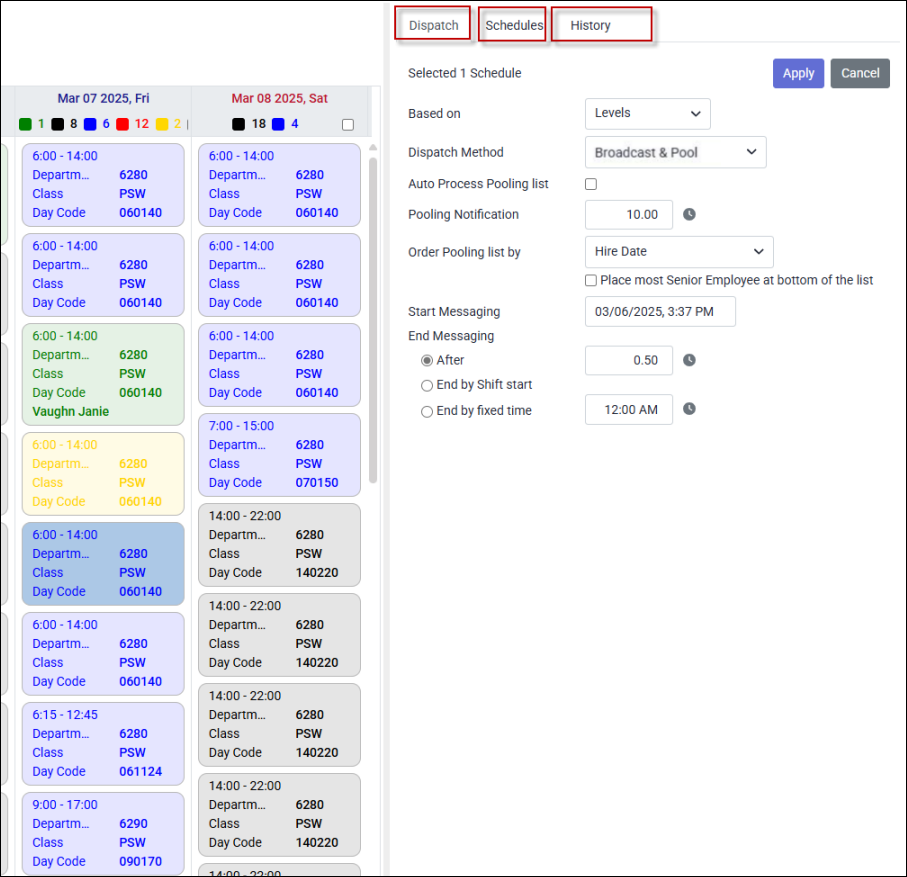The width and height of the screenshot is (907, 877).
Task: Click the black status swatch showing 8
Action: [57, 124]
